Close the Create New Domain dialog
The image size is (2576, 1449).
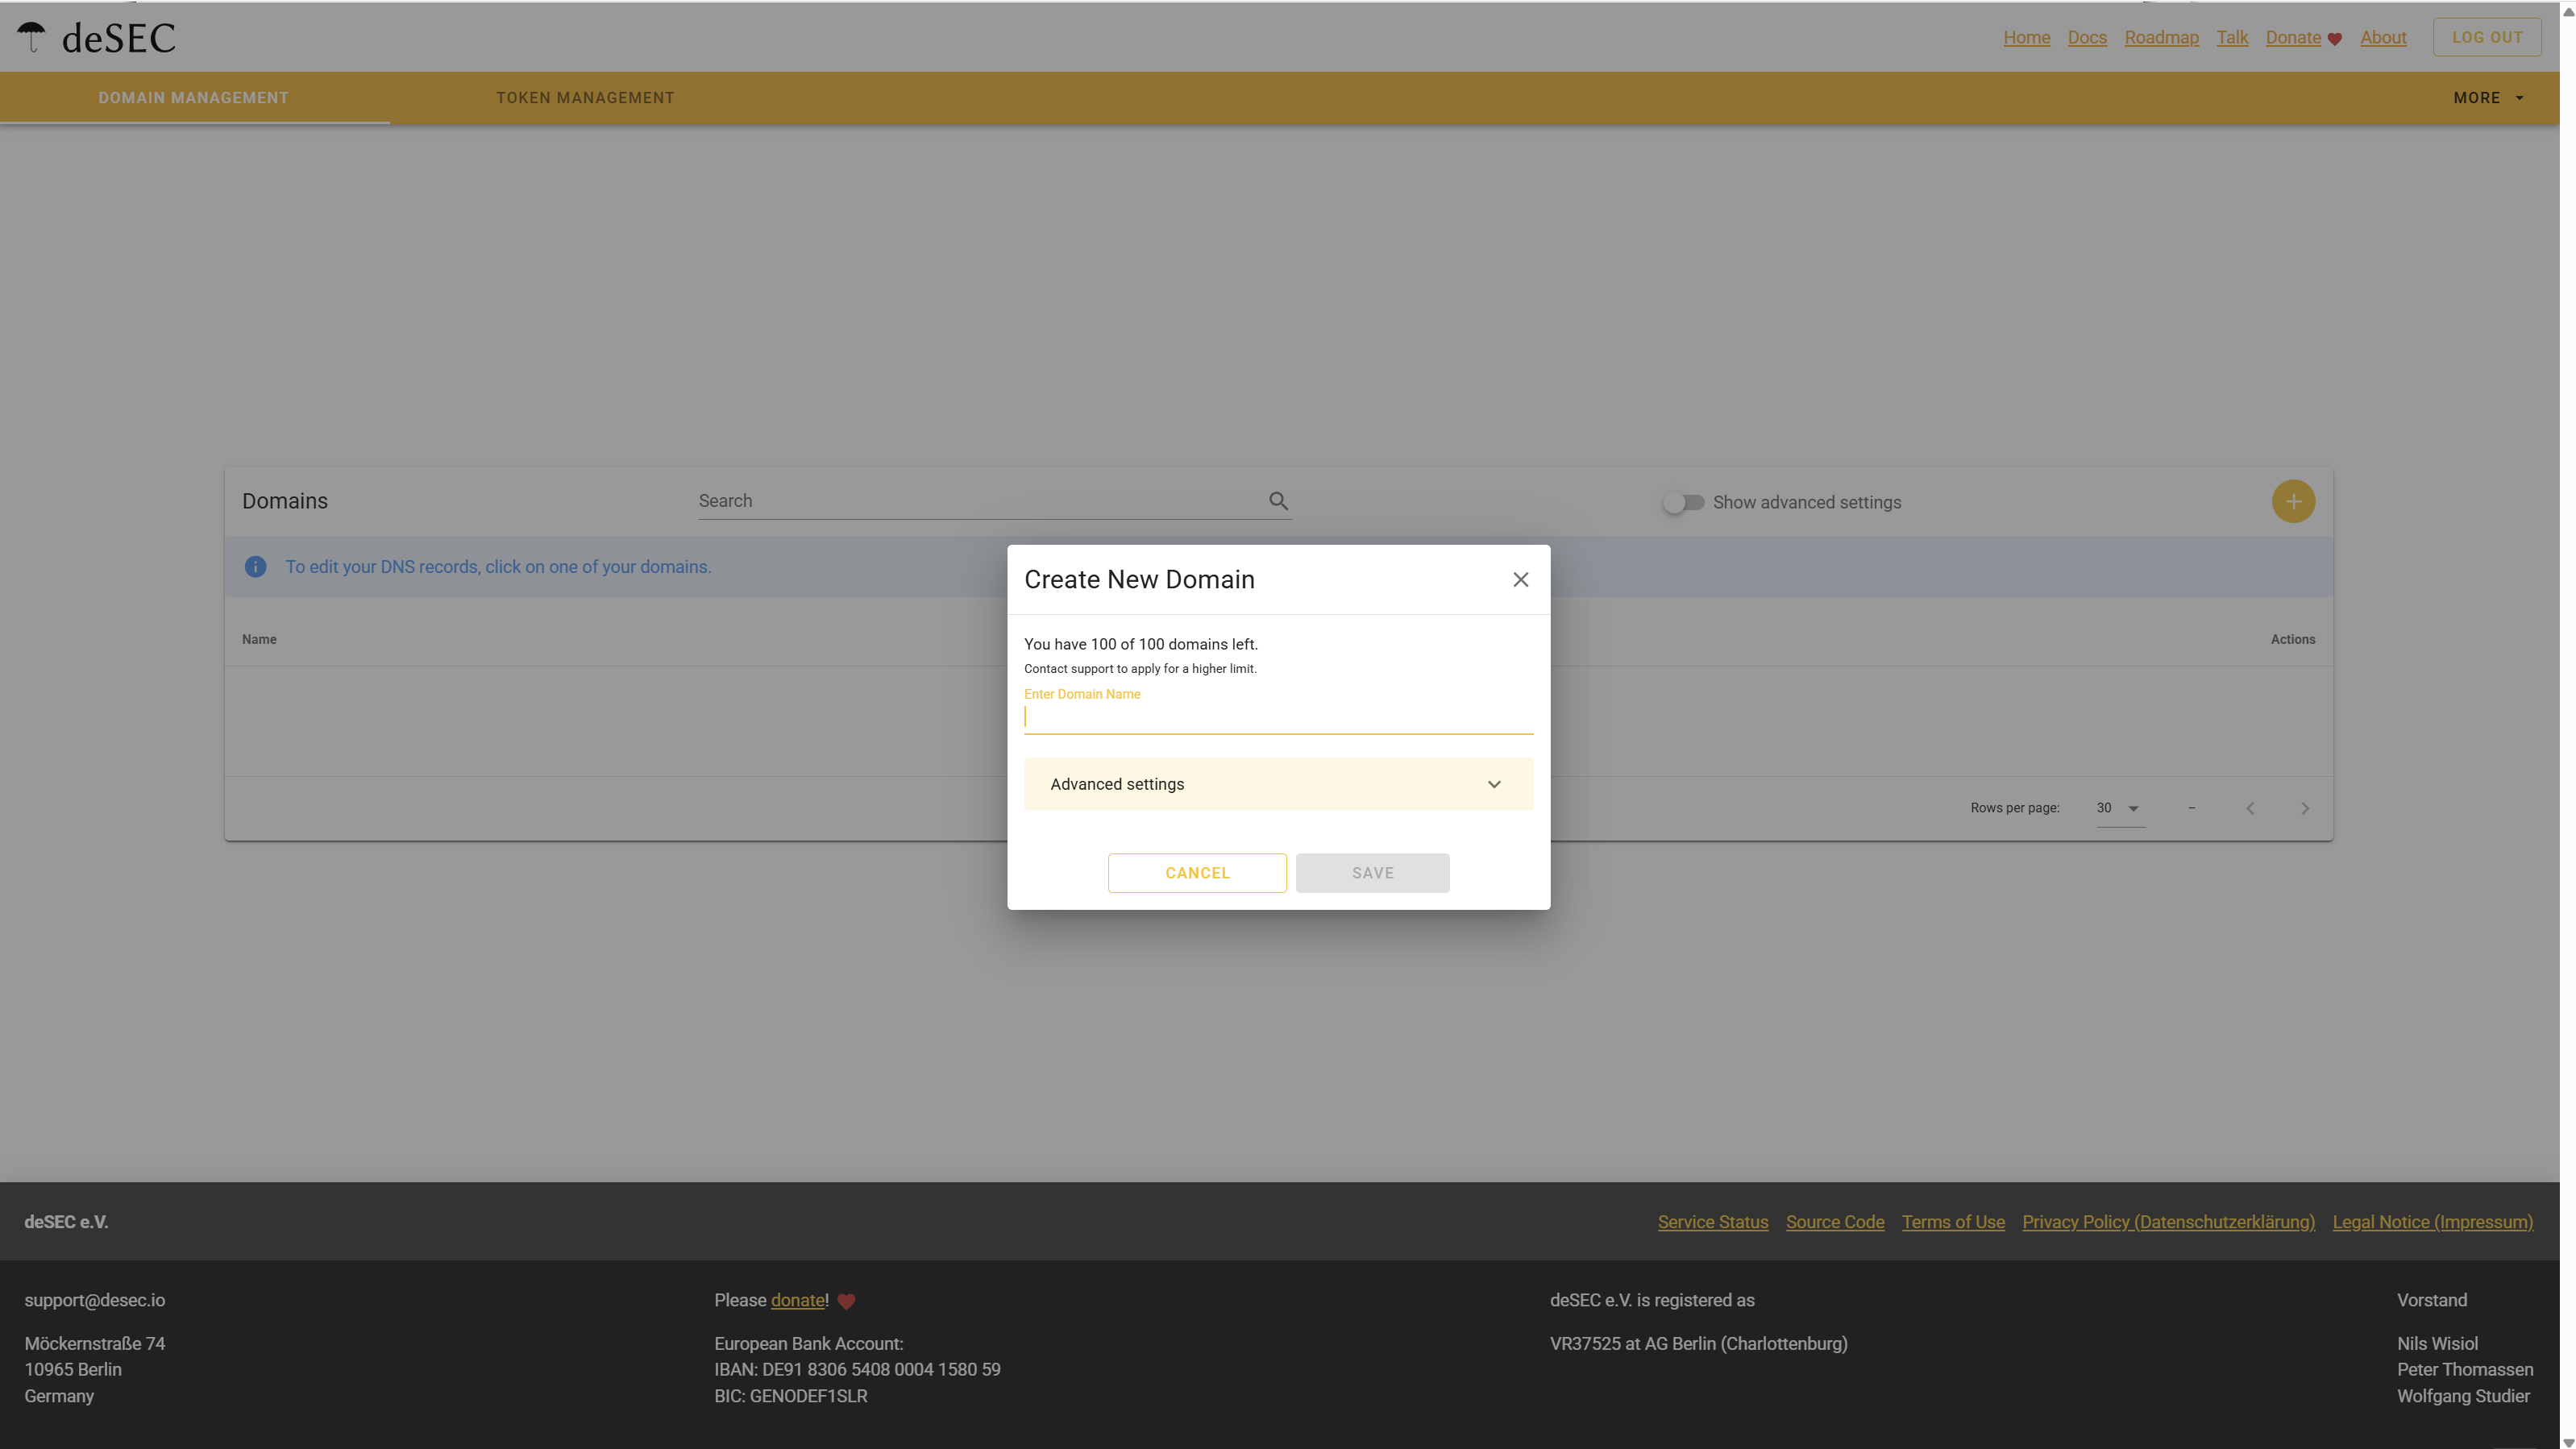1520,579
